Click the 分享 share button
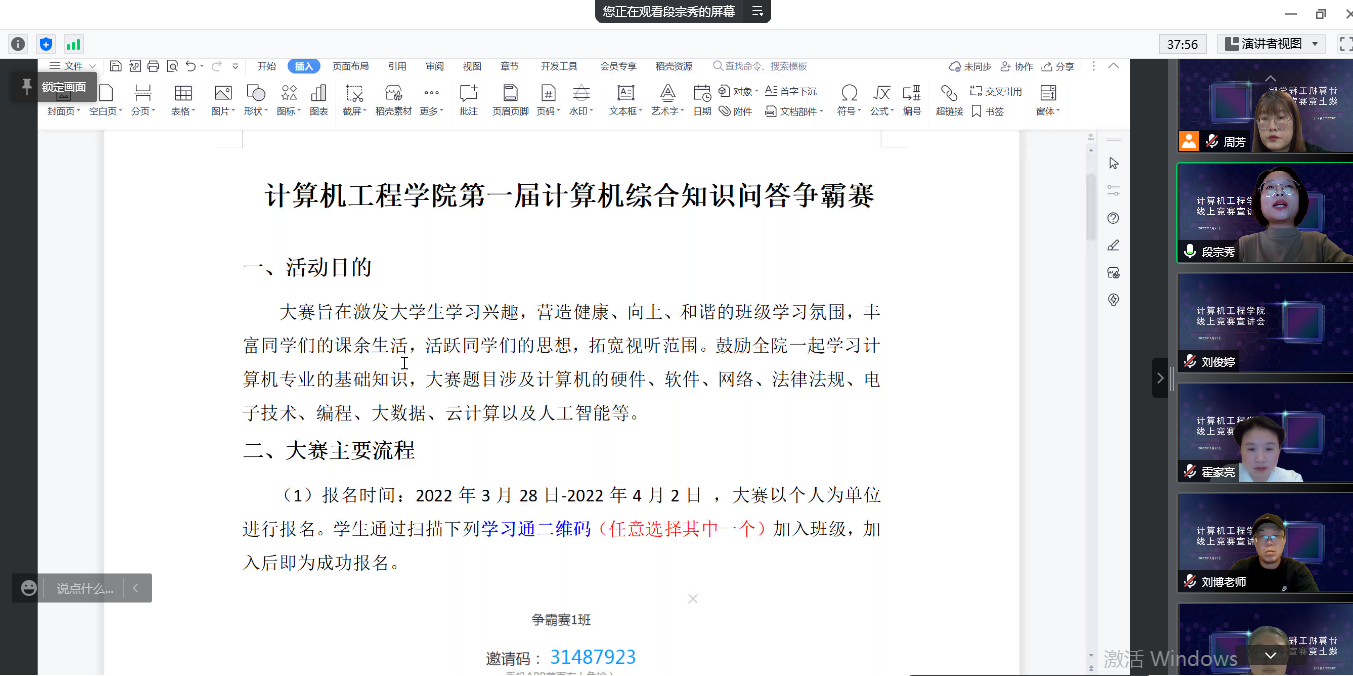Screen dimensions: 1353x676 tap(1058, 66)
